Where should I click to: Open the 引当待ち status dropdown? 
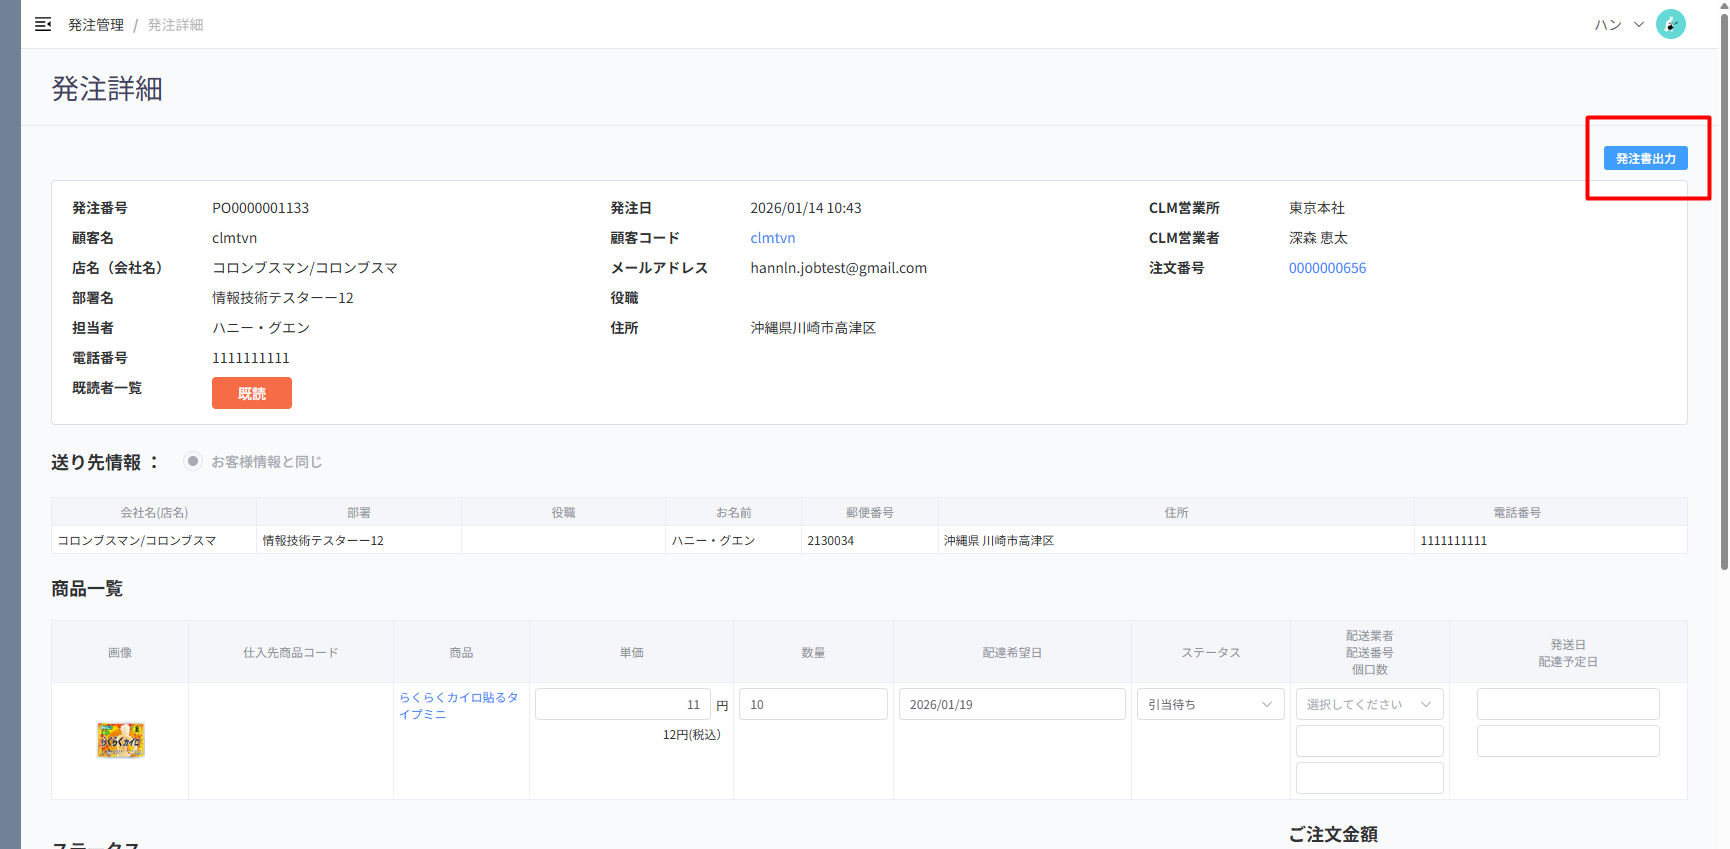tap(1210, 704)
